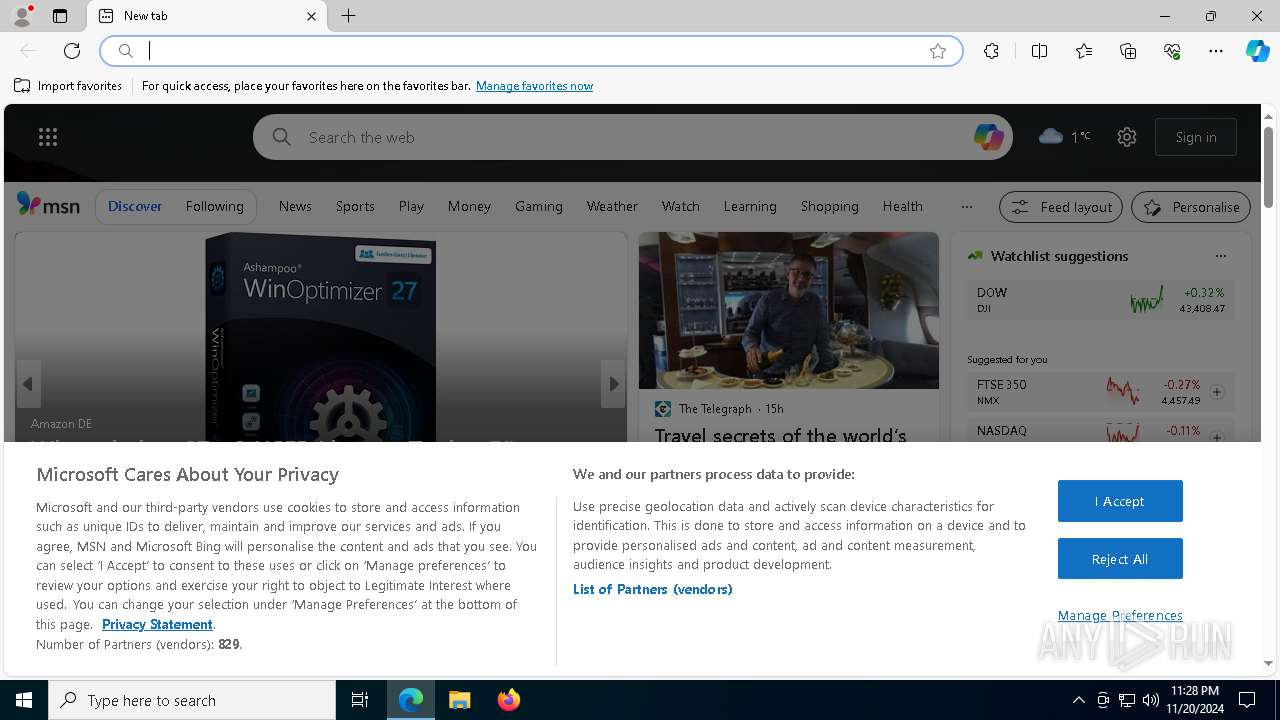Open the Windows Start menu
This screenshot has height=720, width=1280.
[x=24, y=700]
